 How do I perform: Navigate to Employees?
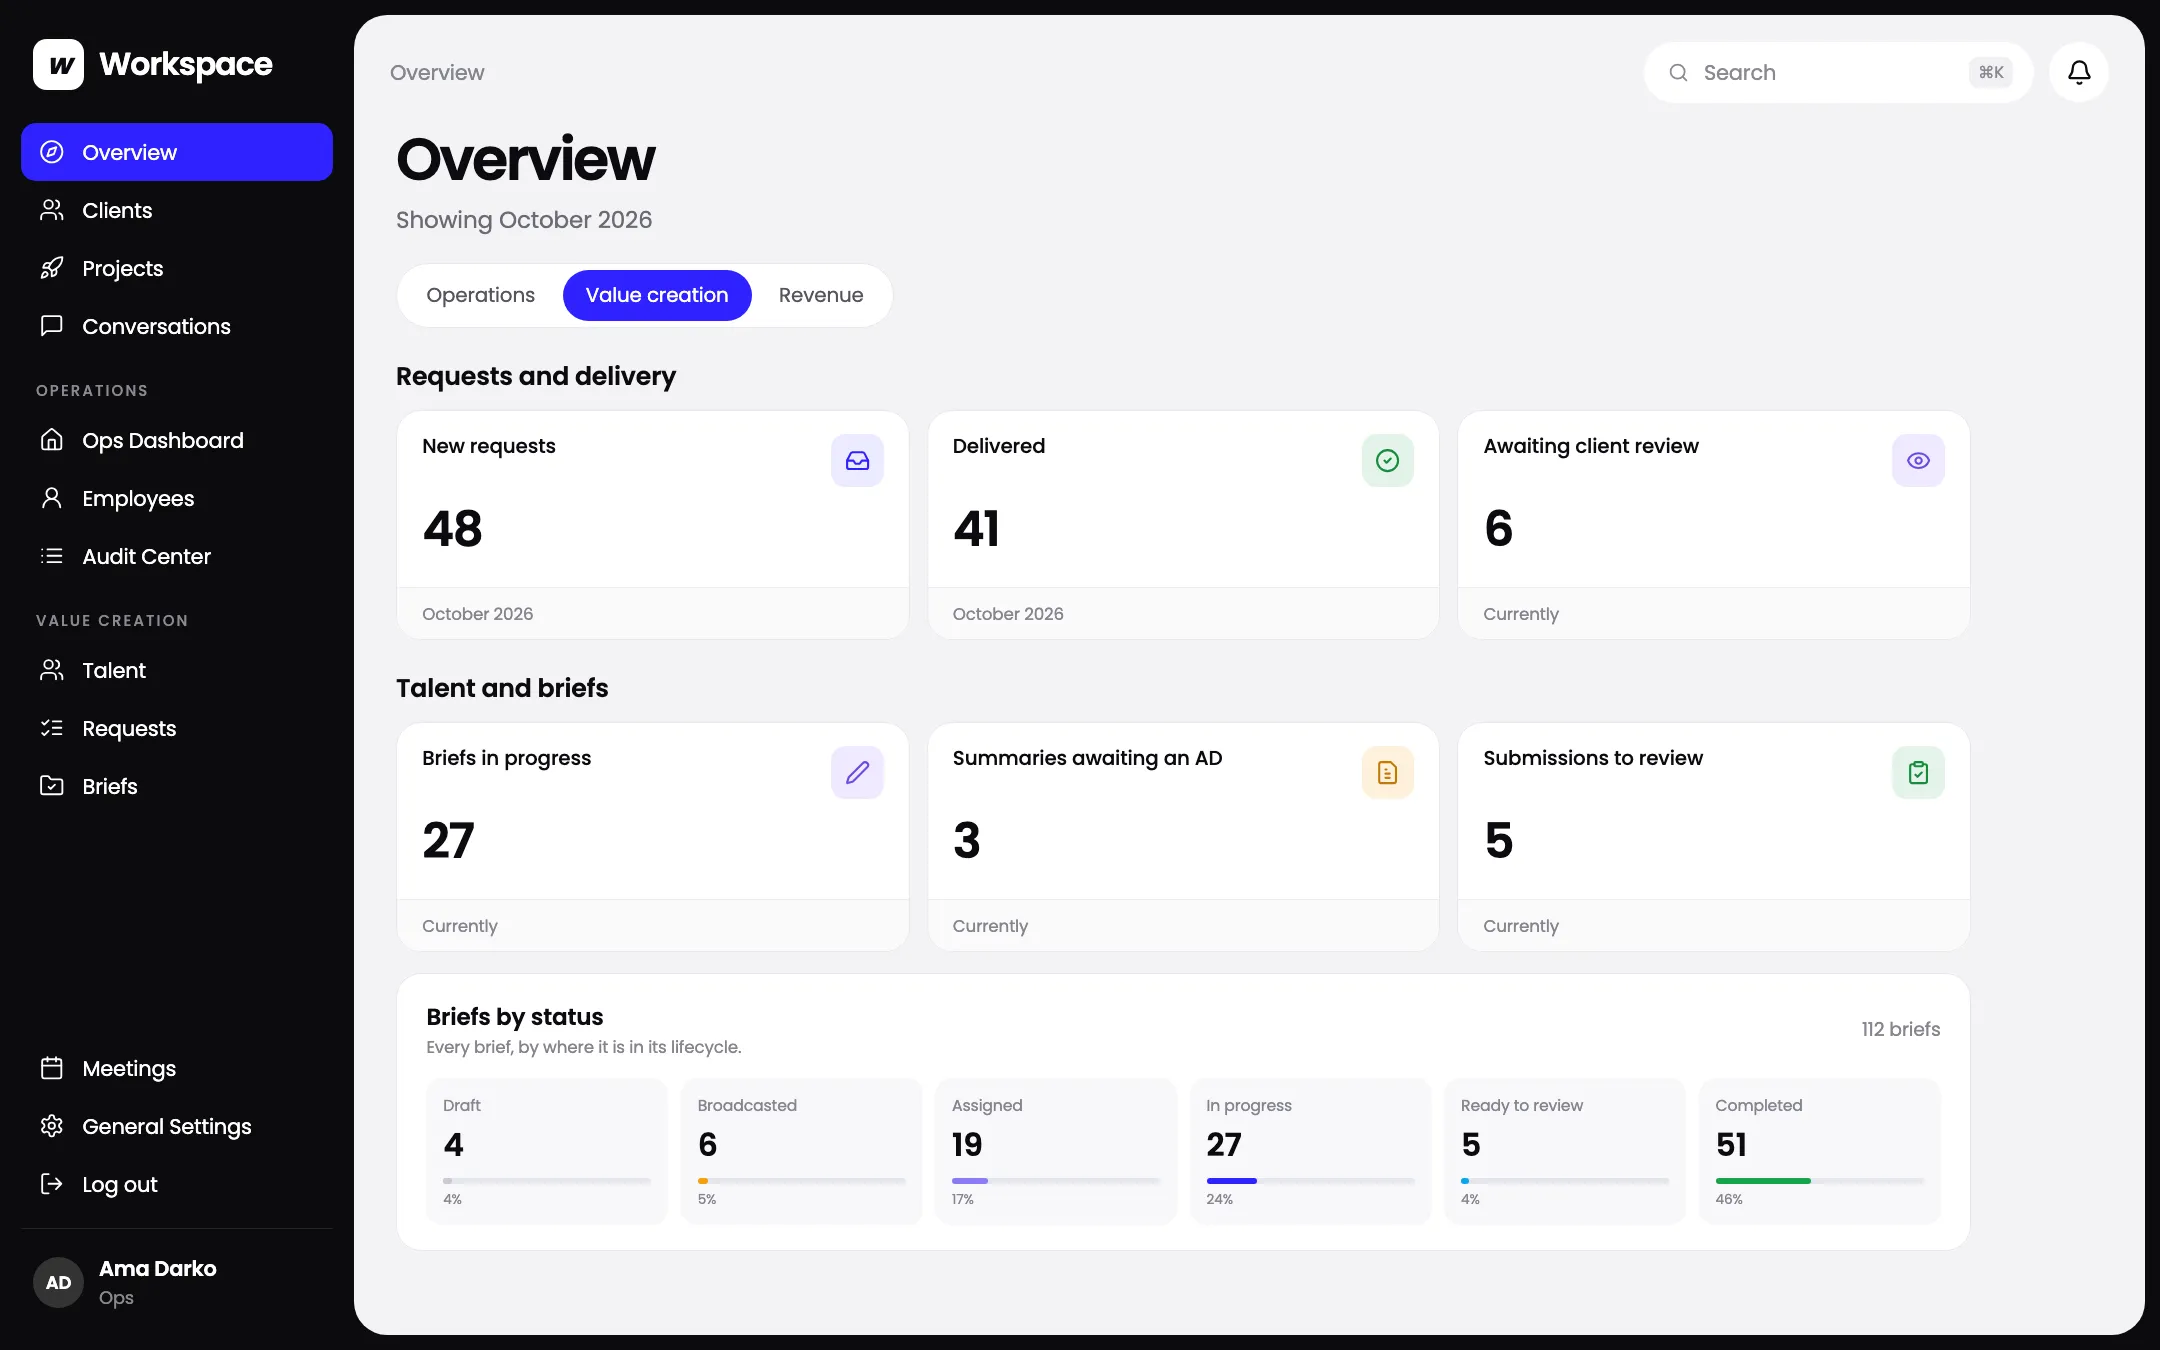[177, 498]
